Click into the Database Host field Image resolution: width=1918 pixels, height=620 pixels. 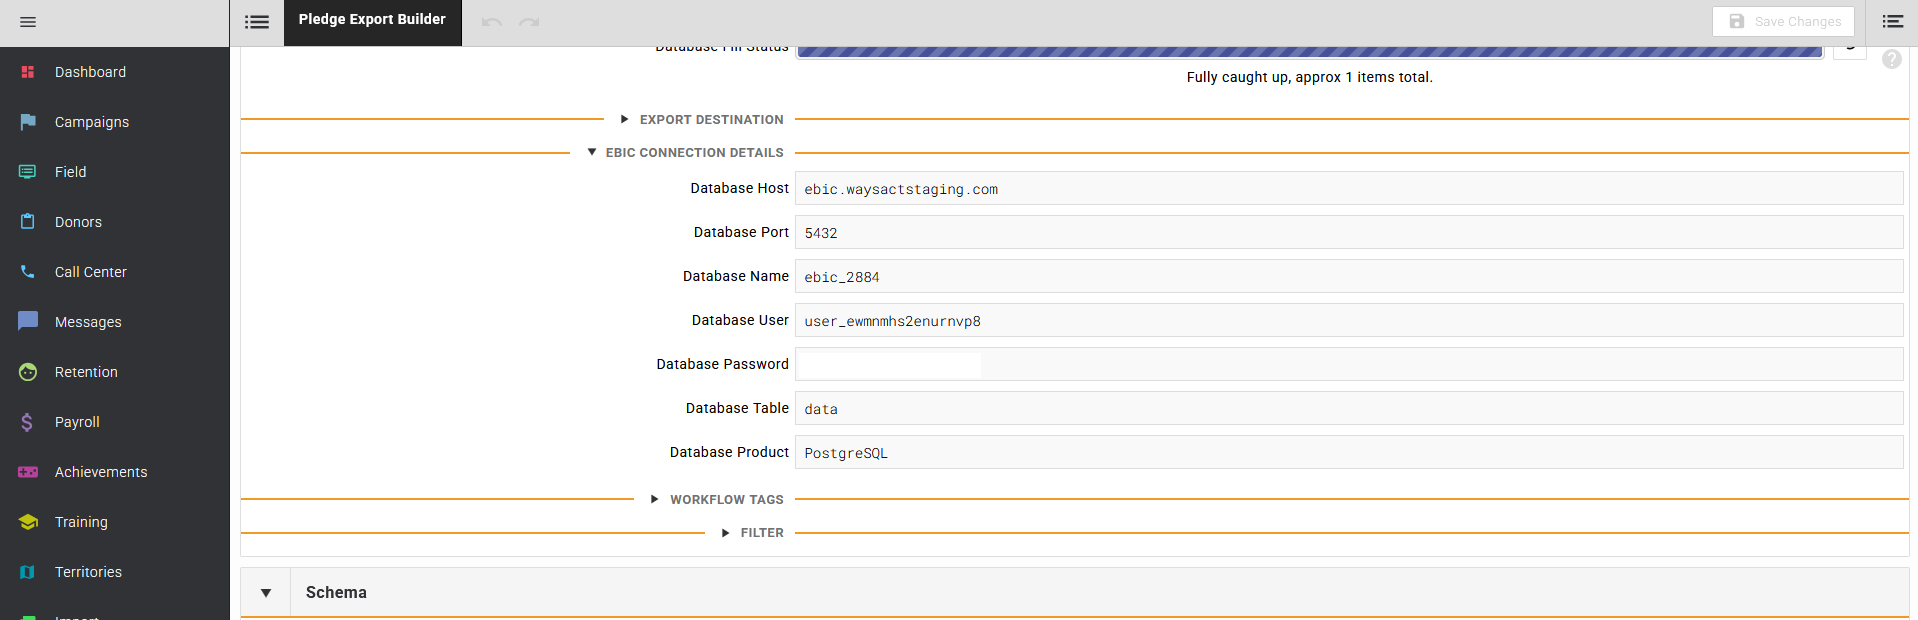click(x=1348, y=189)
